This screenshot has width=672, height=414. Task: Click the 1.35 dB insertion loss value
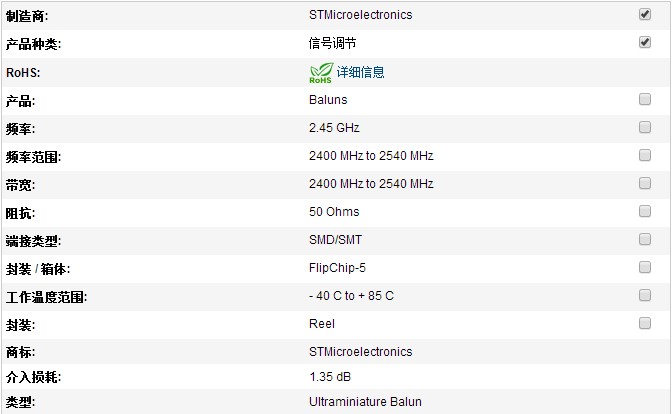(x=330, y=377)
